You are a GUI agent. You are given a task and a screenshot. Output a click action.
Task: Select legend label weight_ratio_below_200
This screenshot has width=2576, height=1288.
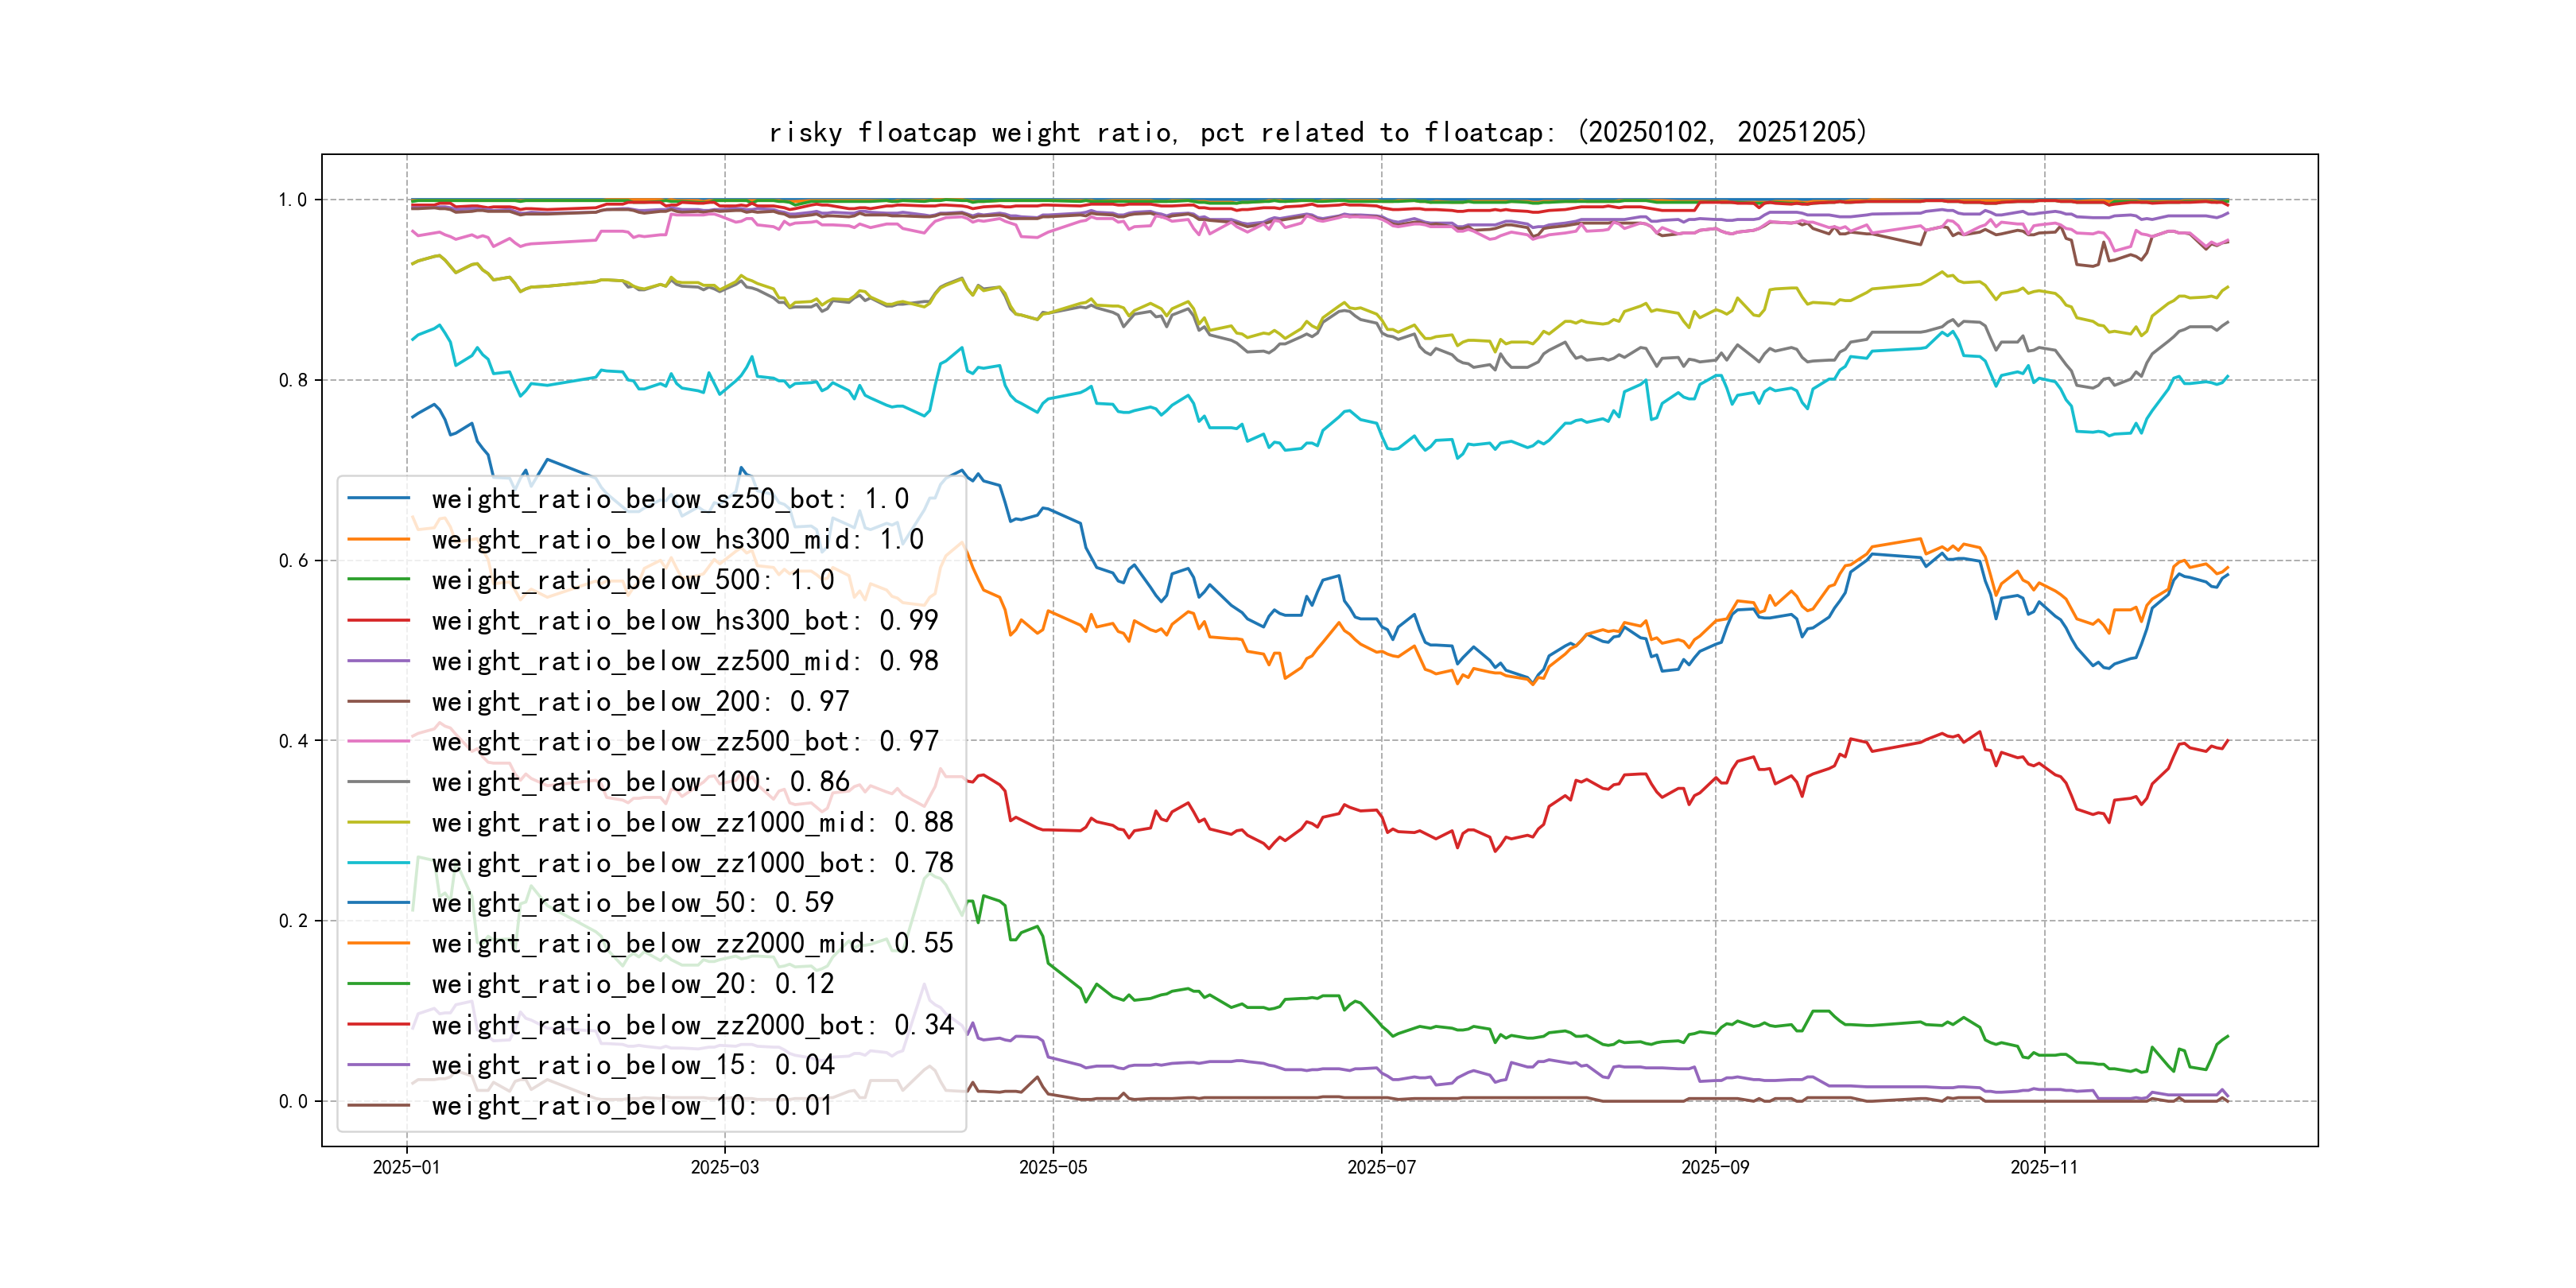[640, 702]
